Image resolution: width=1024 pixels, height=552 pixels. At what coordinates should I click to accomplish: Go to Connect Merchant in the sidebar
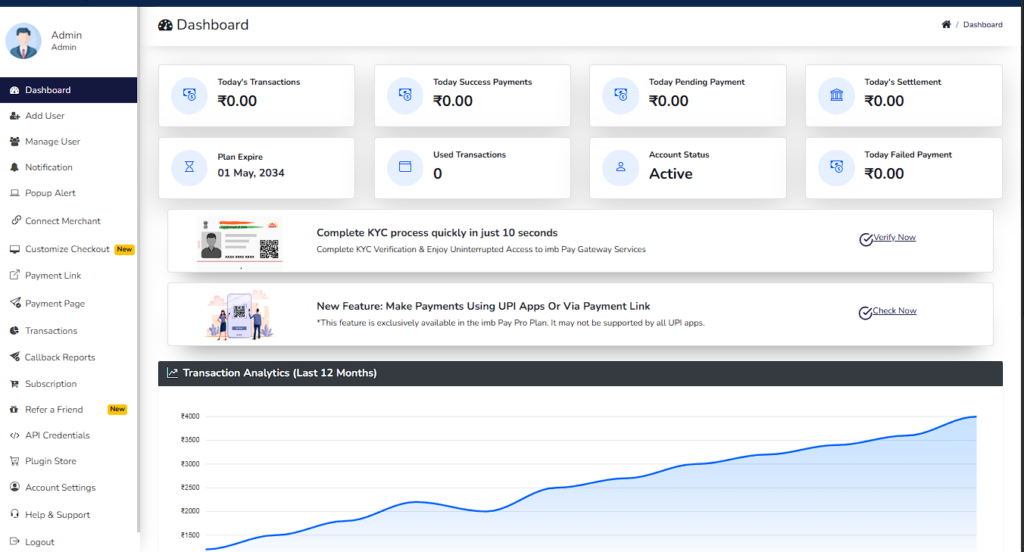click(62, 221)
